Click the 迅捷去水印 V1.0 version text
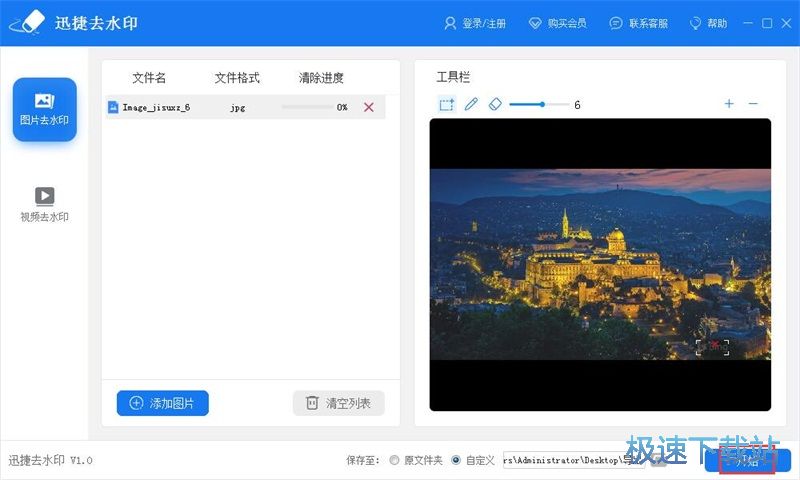800x480 pixels. click(50, 460)
